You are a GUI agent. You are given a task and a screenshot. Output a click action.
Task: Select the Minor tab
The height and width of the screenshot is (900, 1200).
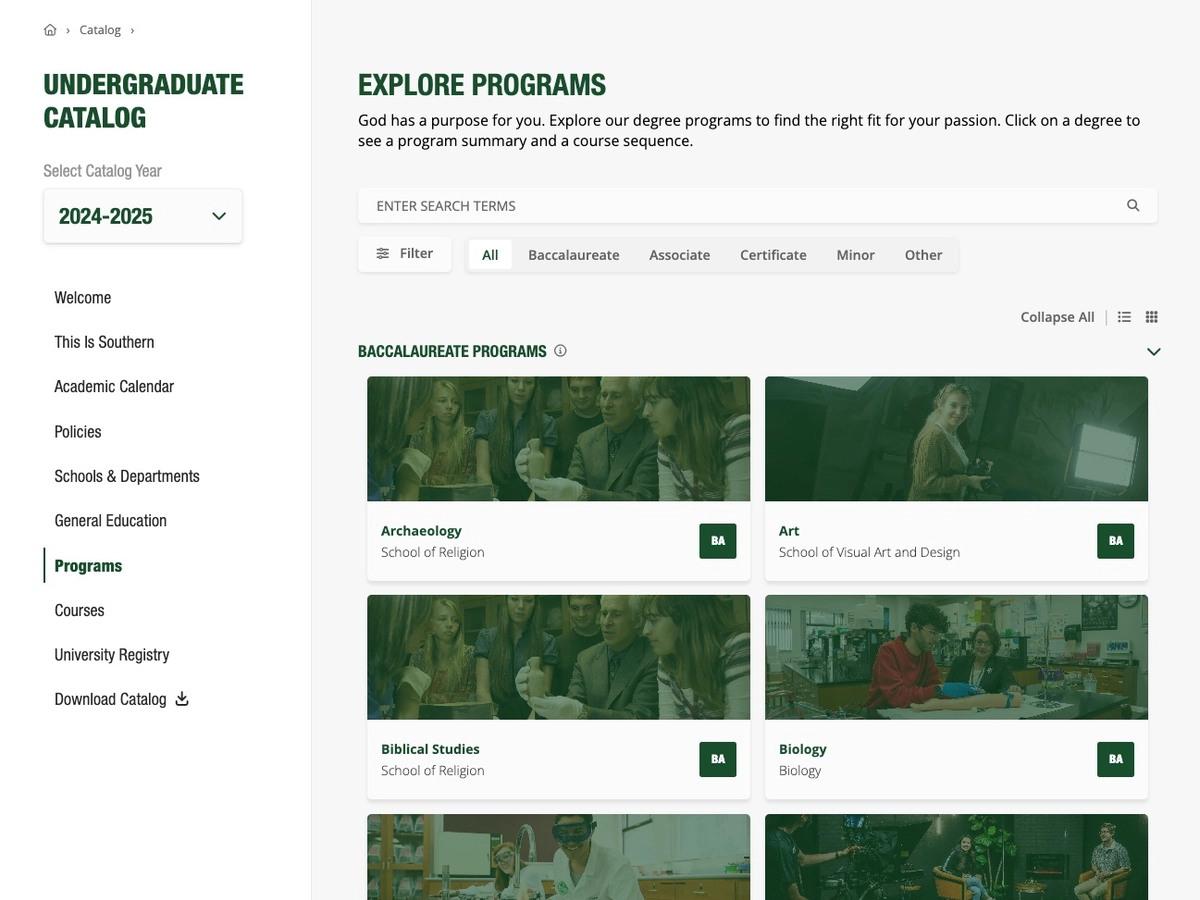(856, 255)
